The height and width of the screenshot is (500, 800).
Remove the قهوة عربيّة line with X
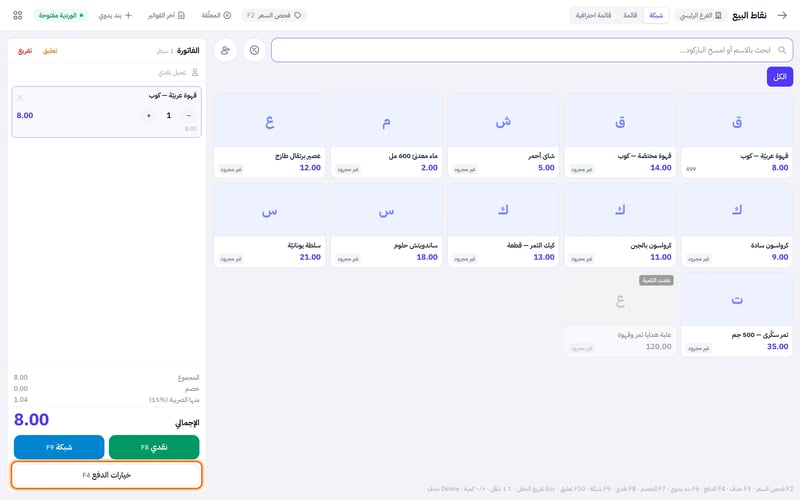click(20, 97)
